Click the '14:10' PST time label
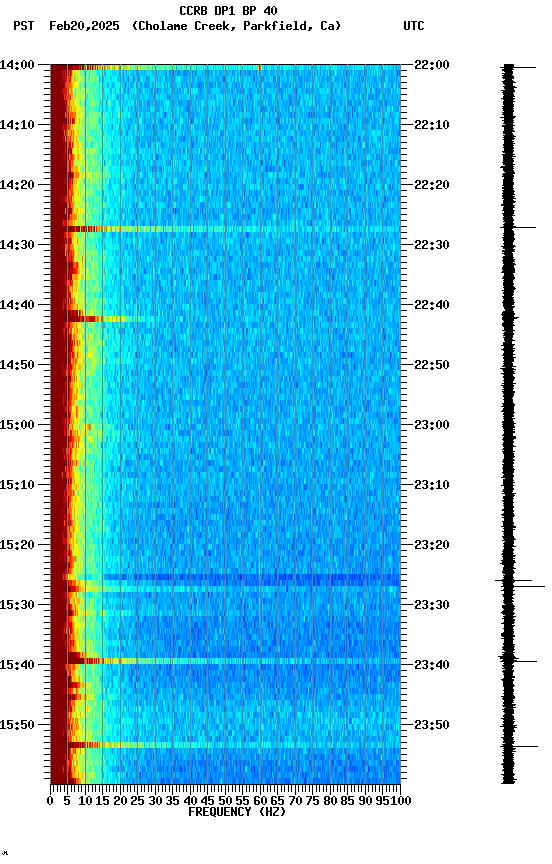The height and width of the screenshot is (864, 552). [17, 125]
